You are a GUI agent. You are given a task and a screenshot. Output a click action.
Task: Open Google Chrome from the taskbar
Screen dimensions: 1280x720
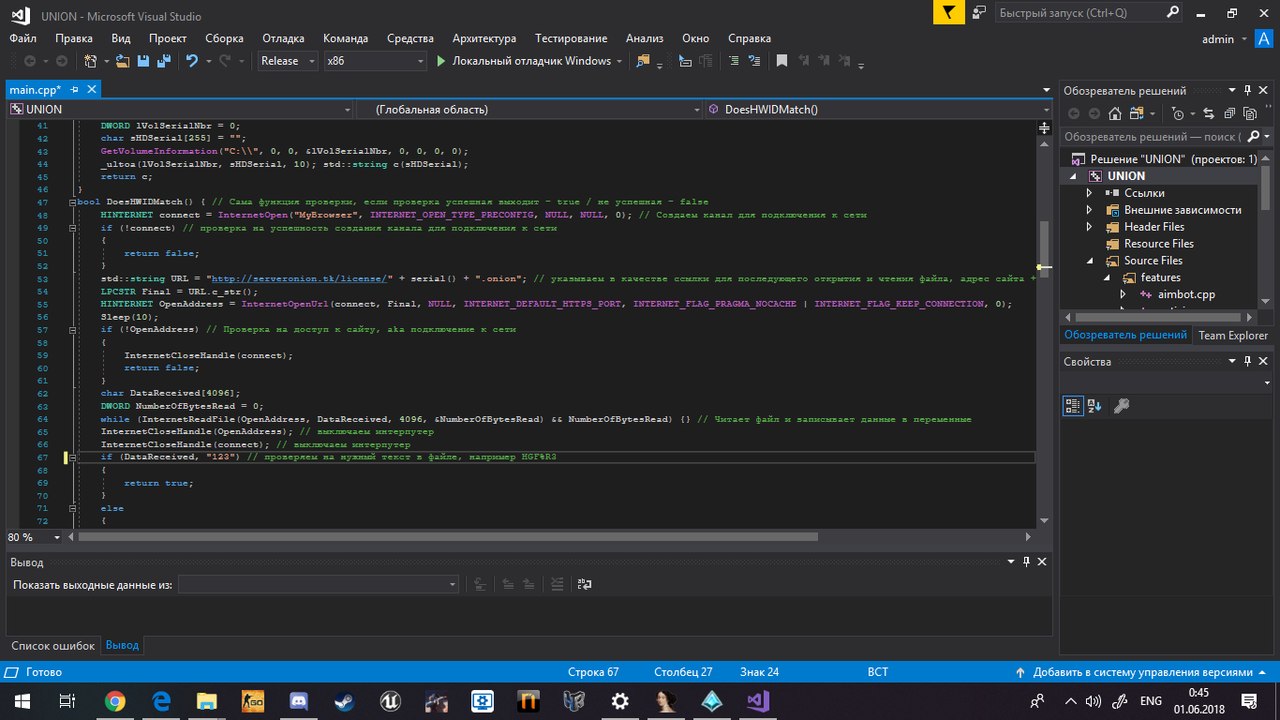tap(114, 701)
